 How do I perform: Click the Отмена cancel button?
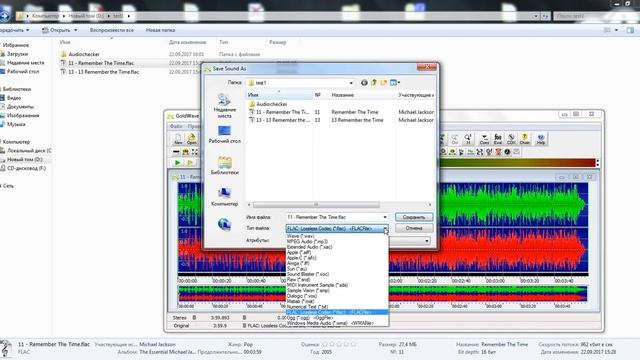[x=414, y=228]
